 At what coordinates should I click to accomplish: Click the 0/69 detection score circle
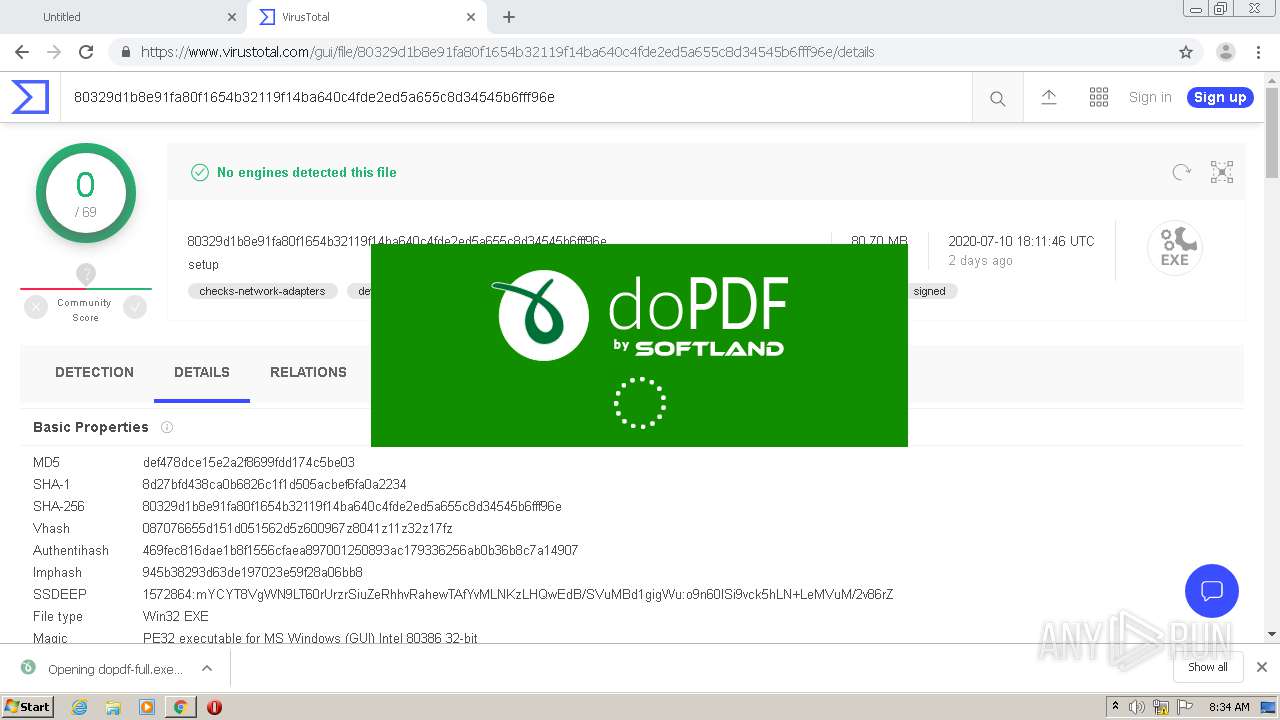click(x=86, y=193)
